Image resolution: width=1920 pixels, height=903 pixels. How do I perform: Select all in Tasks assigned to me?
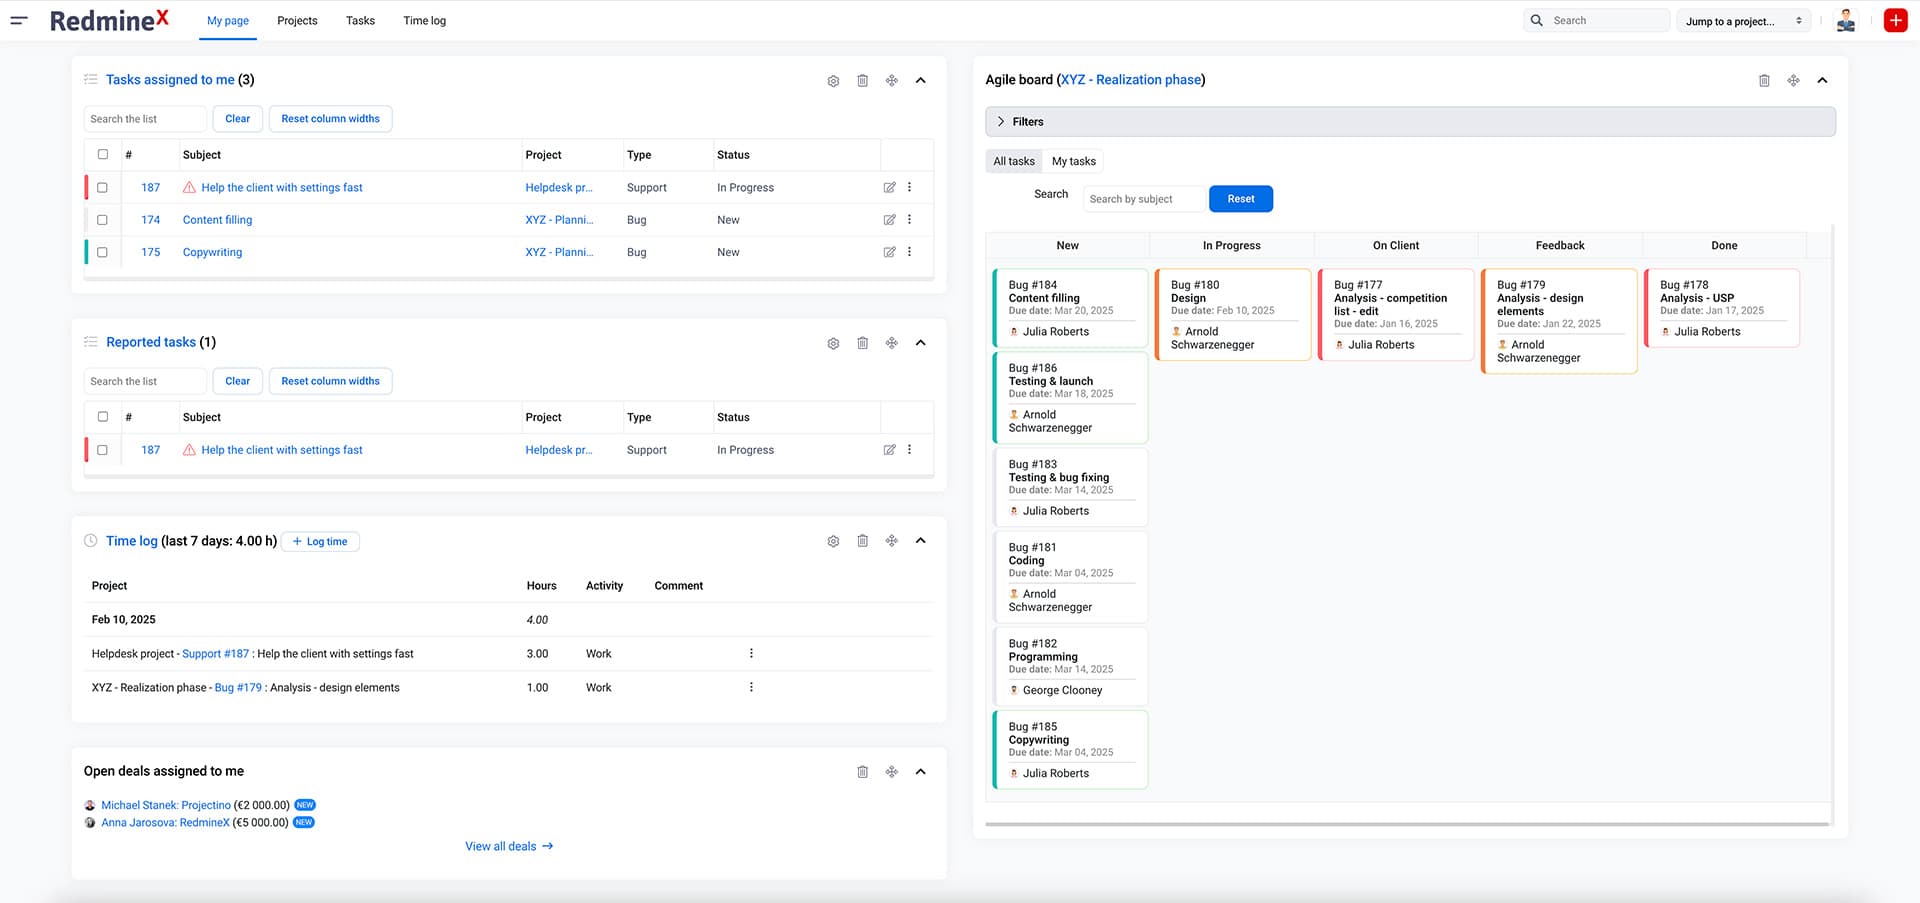102,154
